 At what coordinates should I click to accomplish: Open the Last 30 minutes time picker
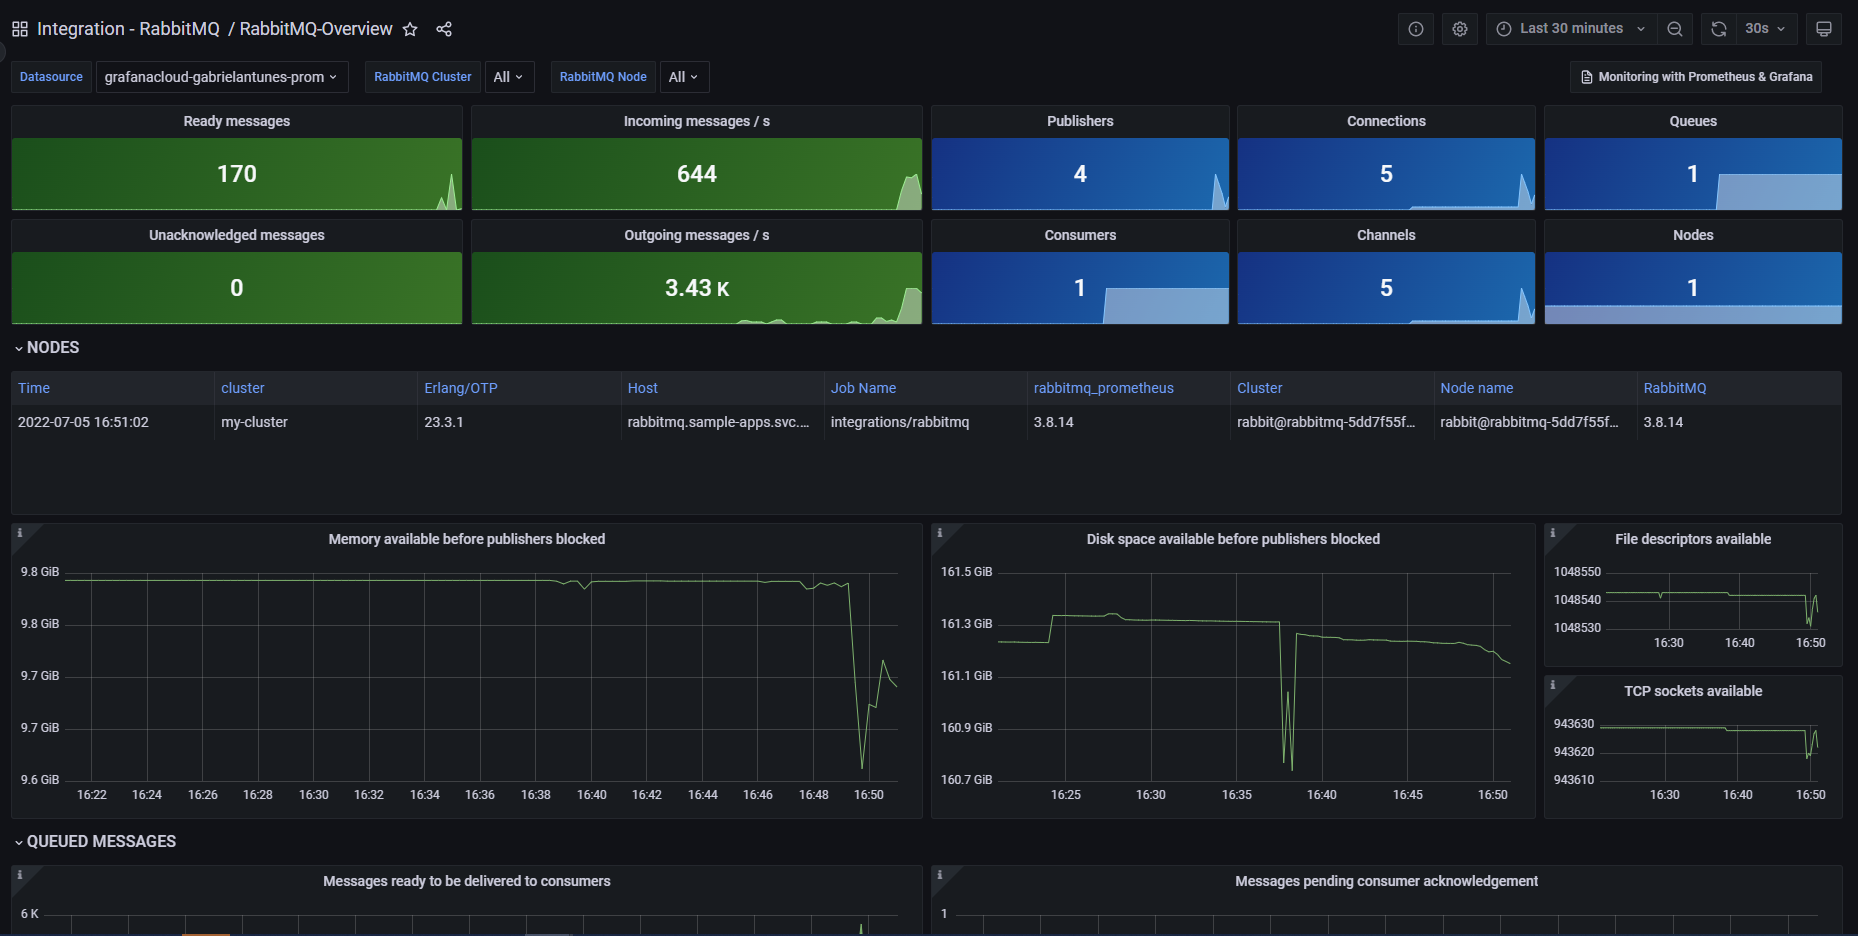pos(1571,29)
